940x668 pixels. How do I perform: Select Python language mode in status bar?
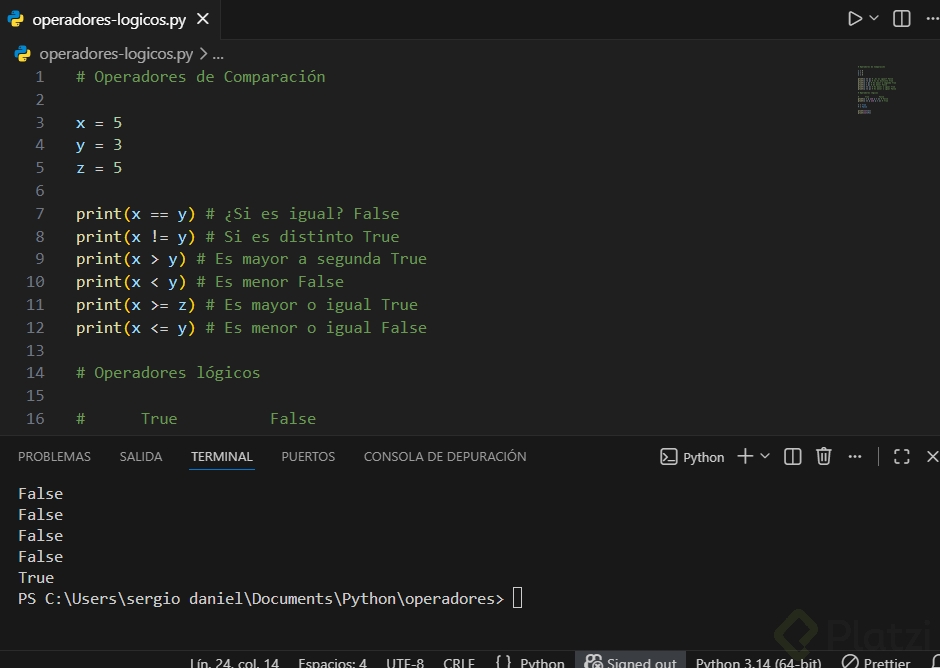pyautogui.click(x=542, y=663)
